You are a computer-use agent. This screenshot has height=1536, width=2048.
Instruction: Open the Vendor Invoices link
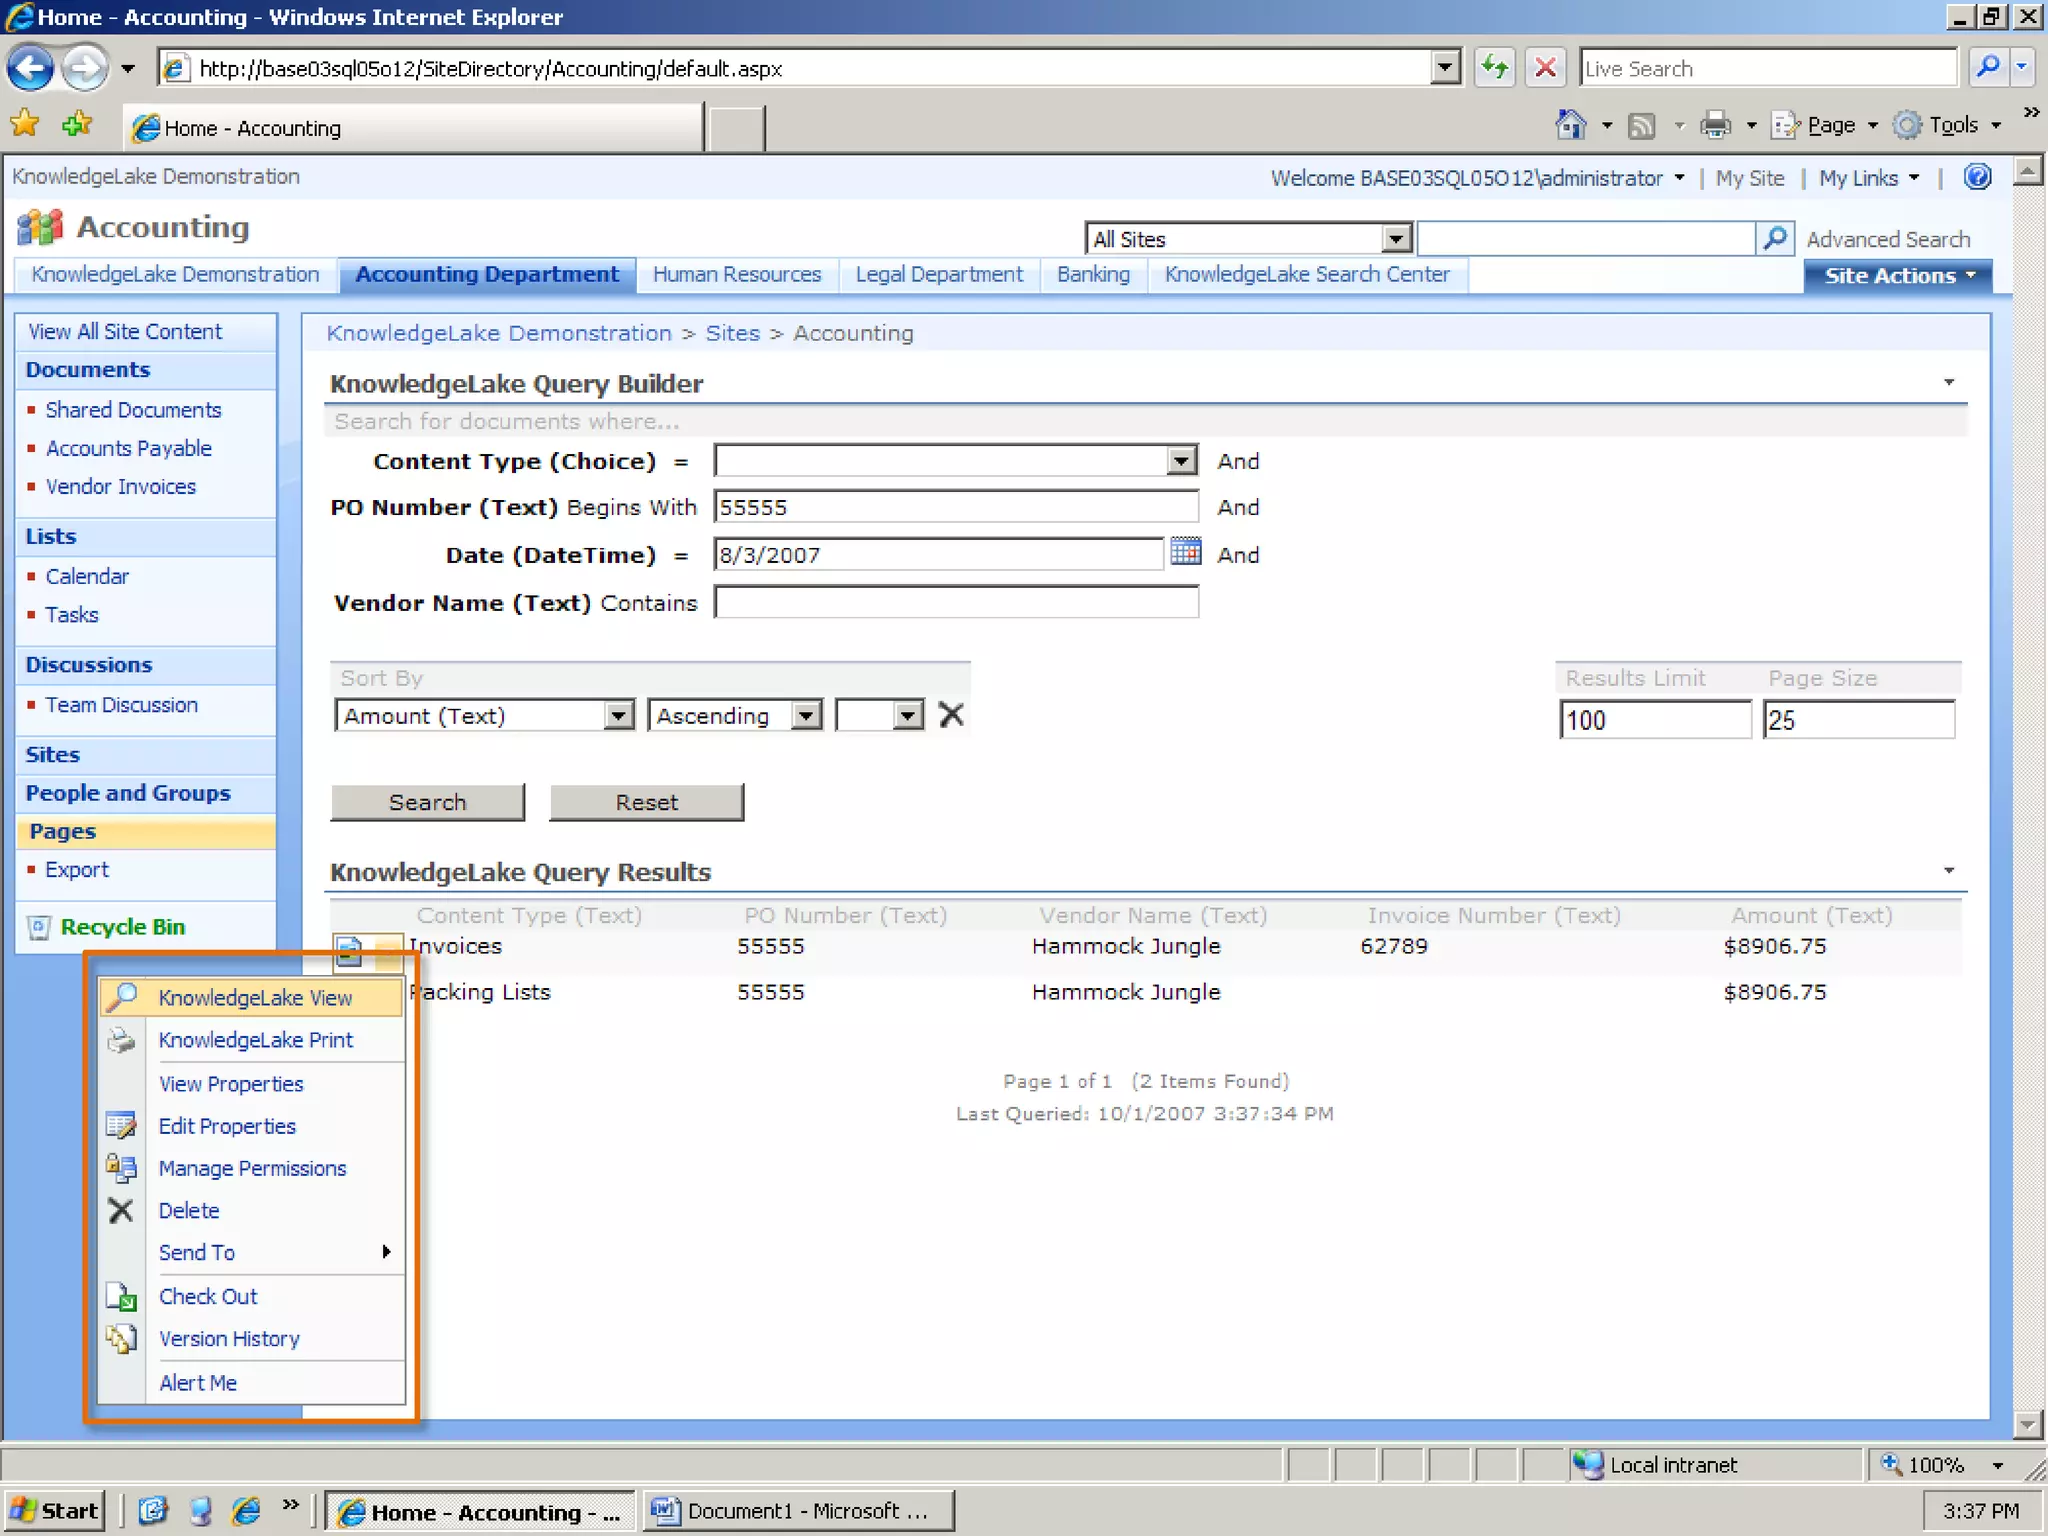120,486
